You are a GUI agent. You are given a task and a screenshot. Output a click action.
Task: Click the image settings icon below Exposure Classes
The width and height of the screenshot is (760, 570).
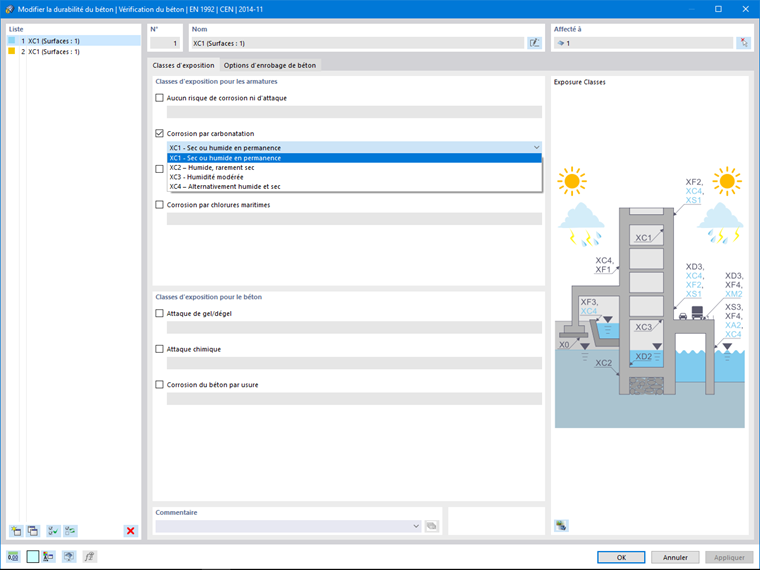tap(561, 525)
